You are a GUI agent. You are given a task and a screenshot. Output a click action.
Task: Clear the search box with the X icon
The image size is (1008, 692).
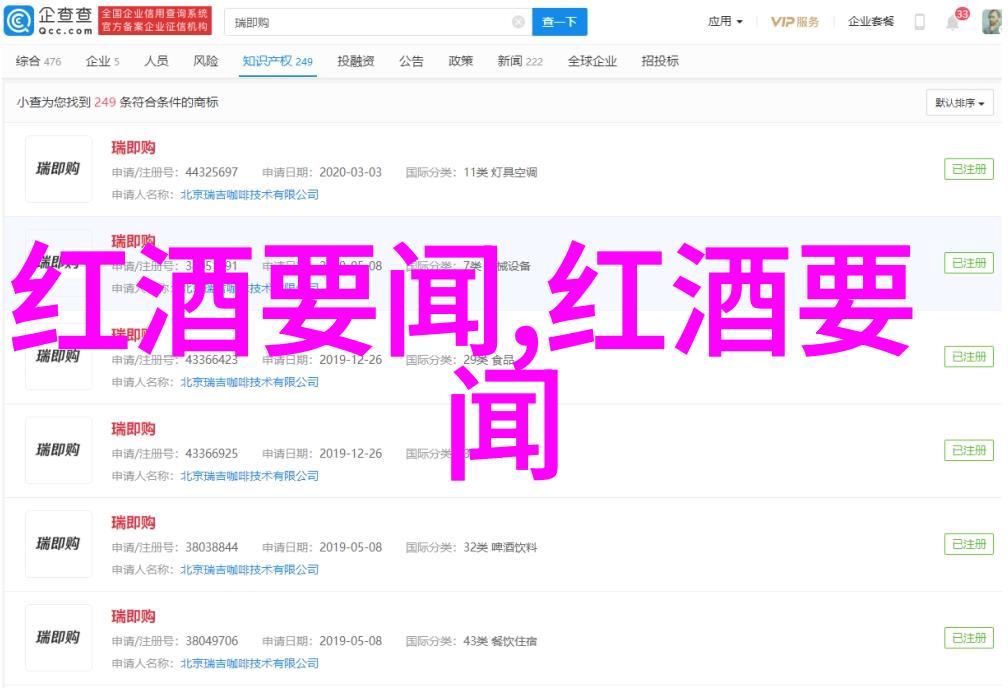tap(518, 23)
